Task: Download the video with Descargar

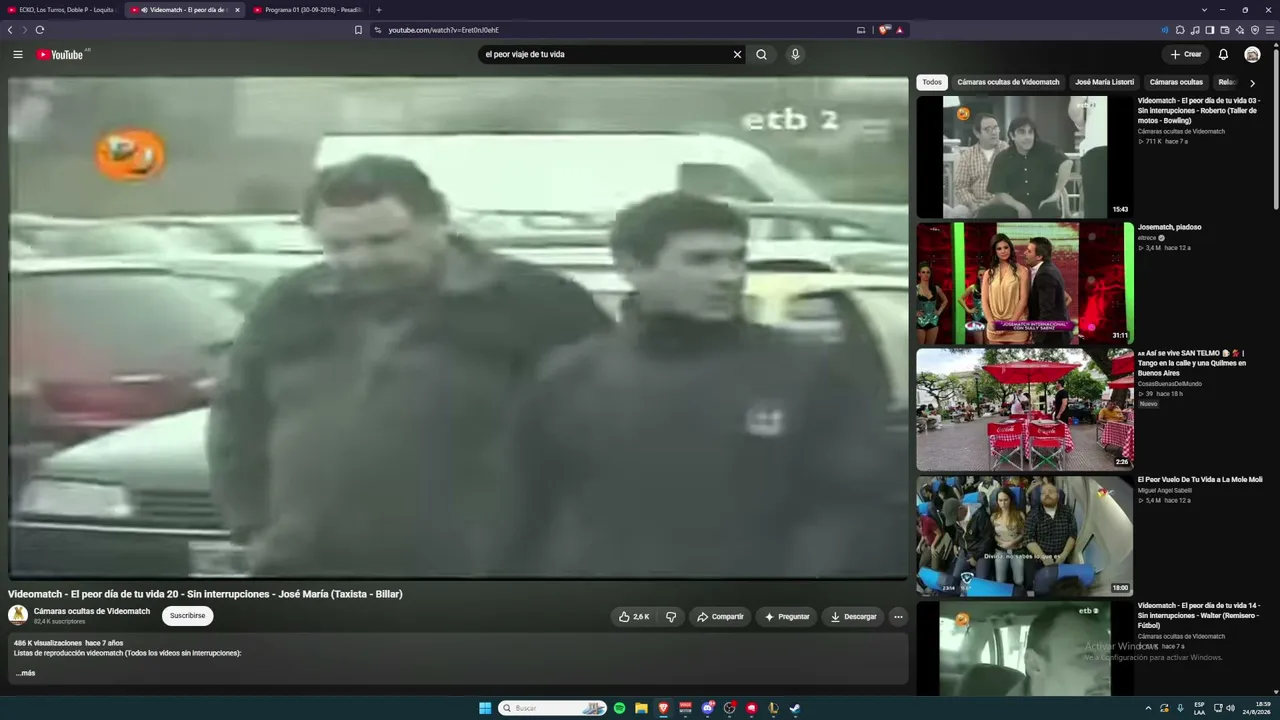Action: pyautogui.click(x=853, y=617)
